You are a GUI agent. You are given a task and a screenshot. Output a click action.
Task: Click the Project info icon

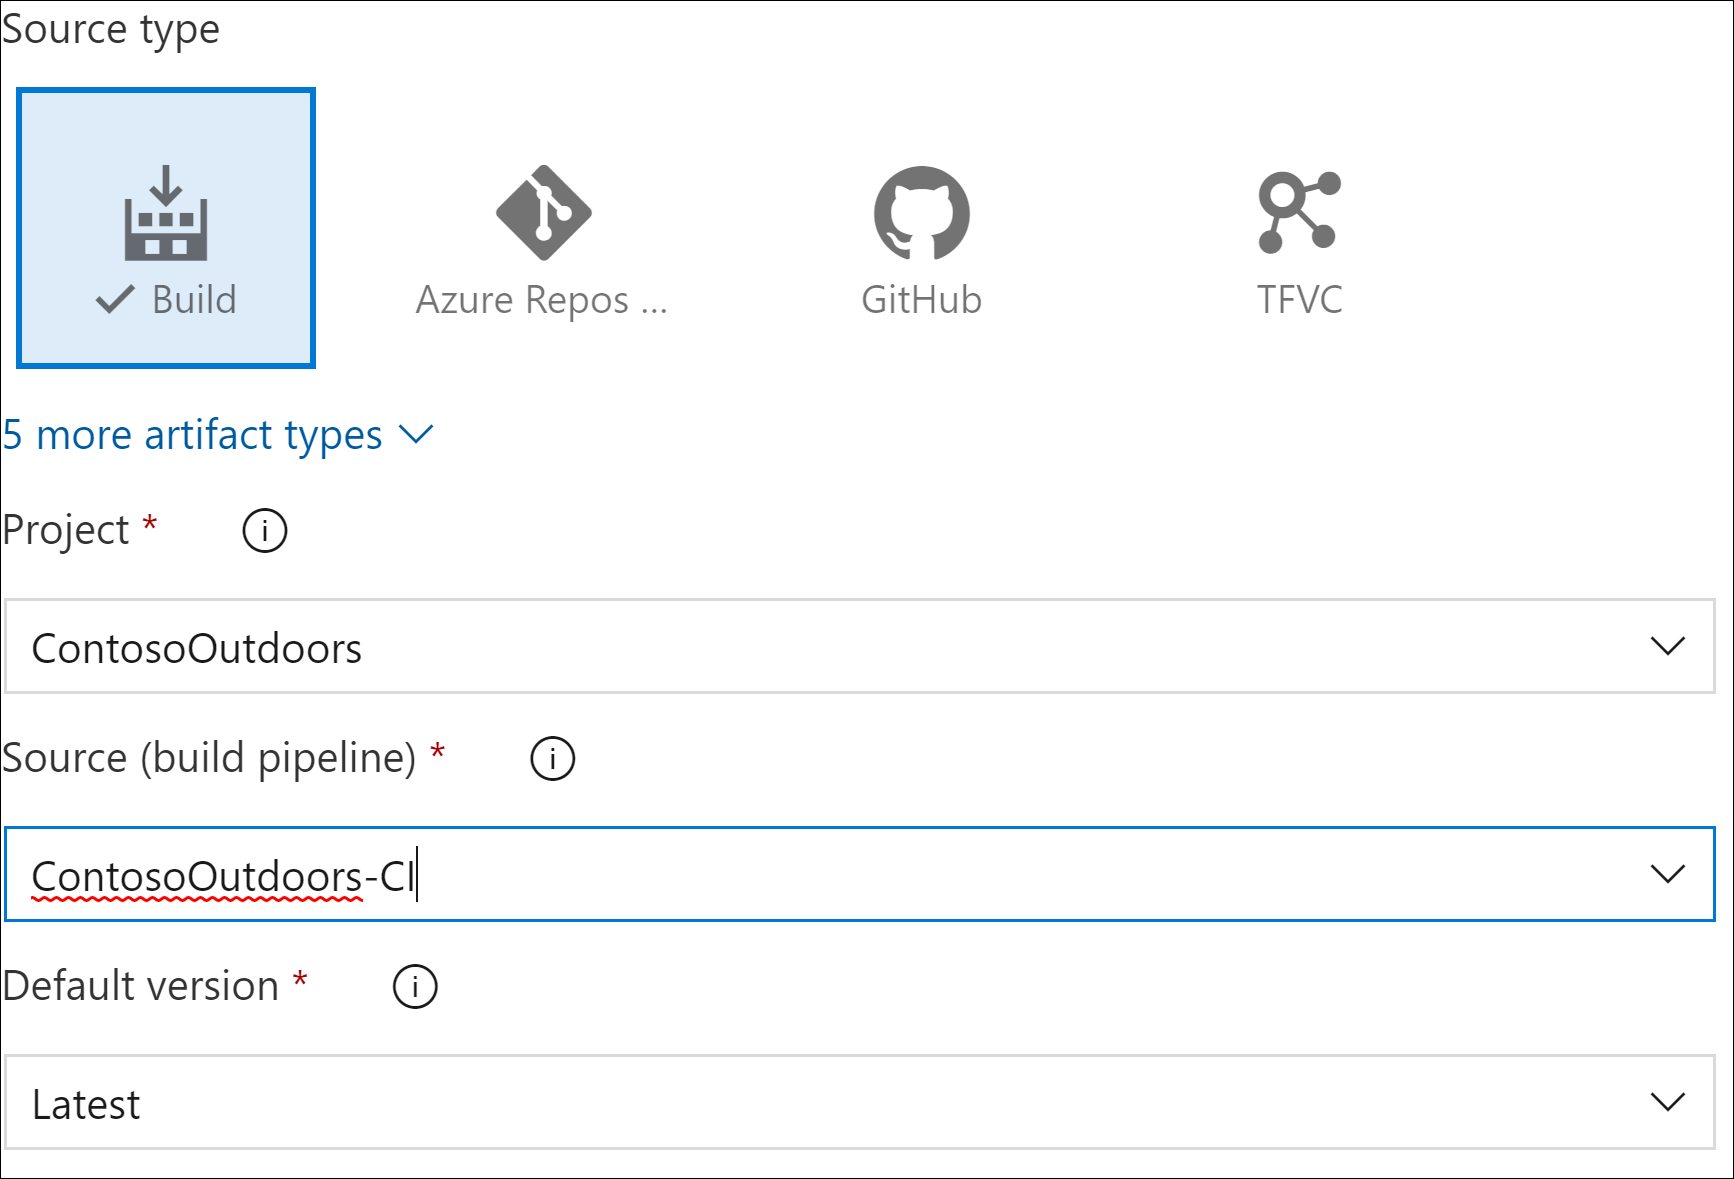263,530
